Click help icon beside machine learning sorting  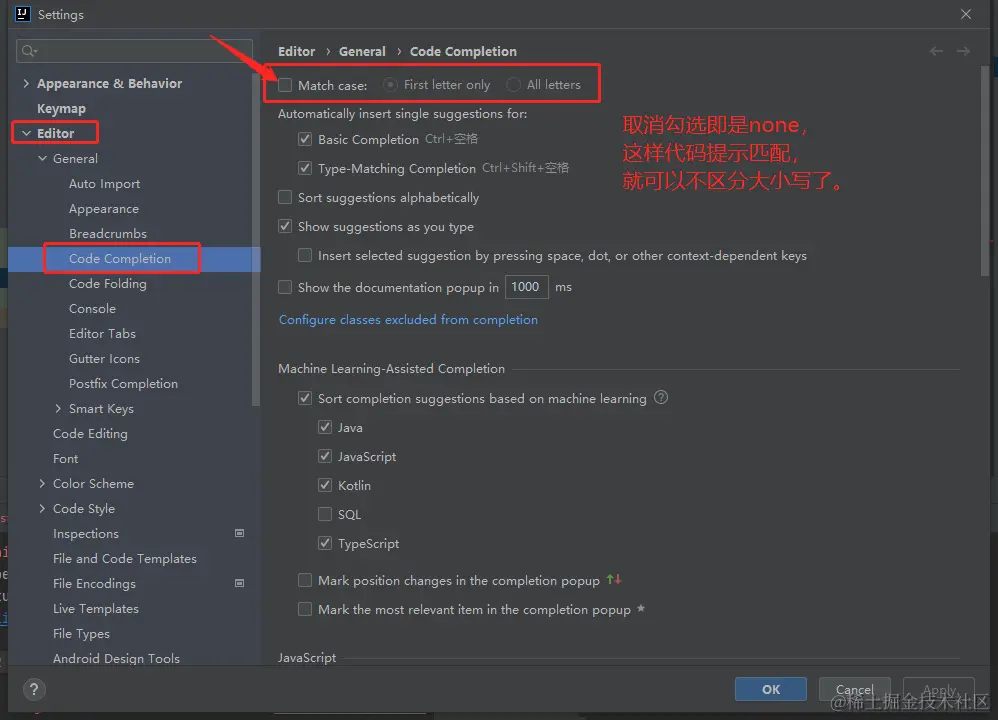pyautogui.click(x=661, y=398)
